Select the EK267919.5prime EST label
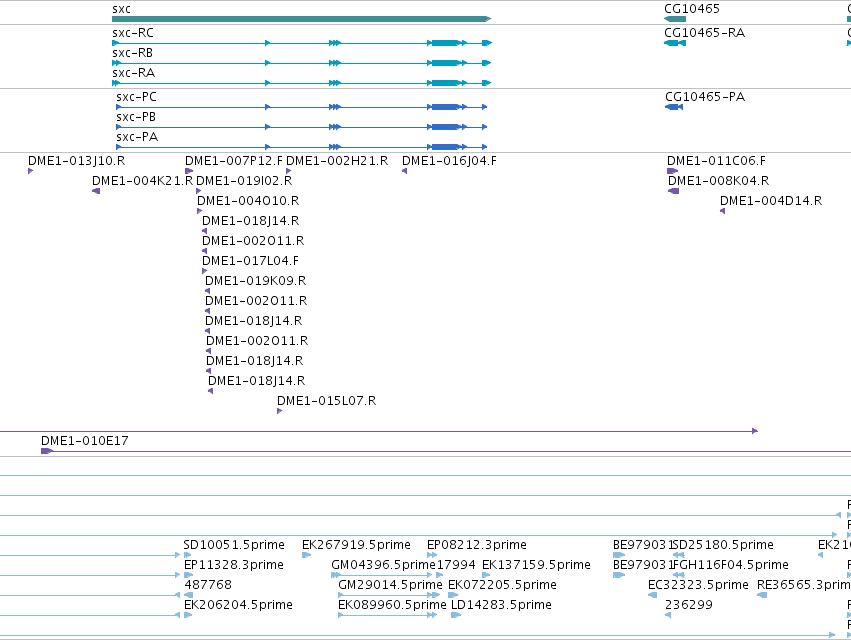This screenshot has height=640, width=851. (x=356, y=545)
